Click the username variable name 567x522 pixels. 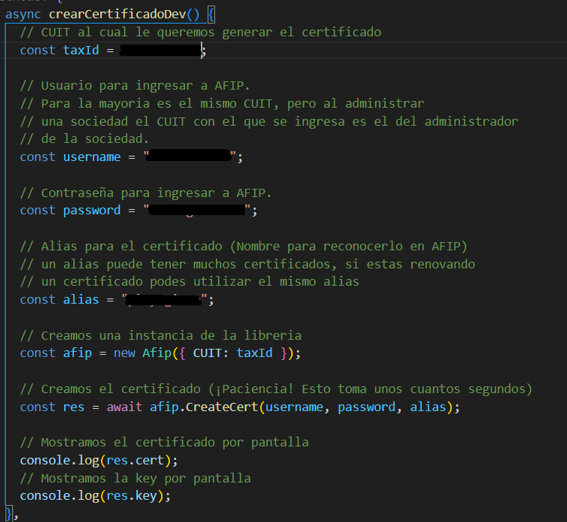pyautogui.click(x=92, y=157)
